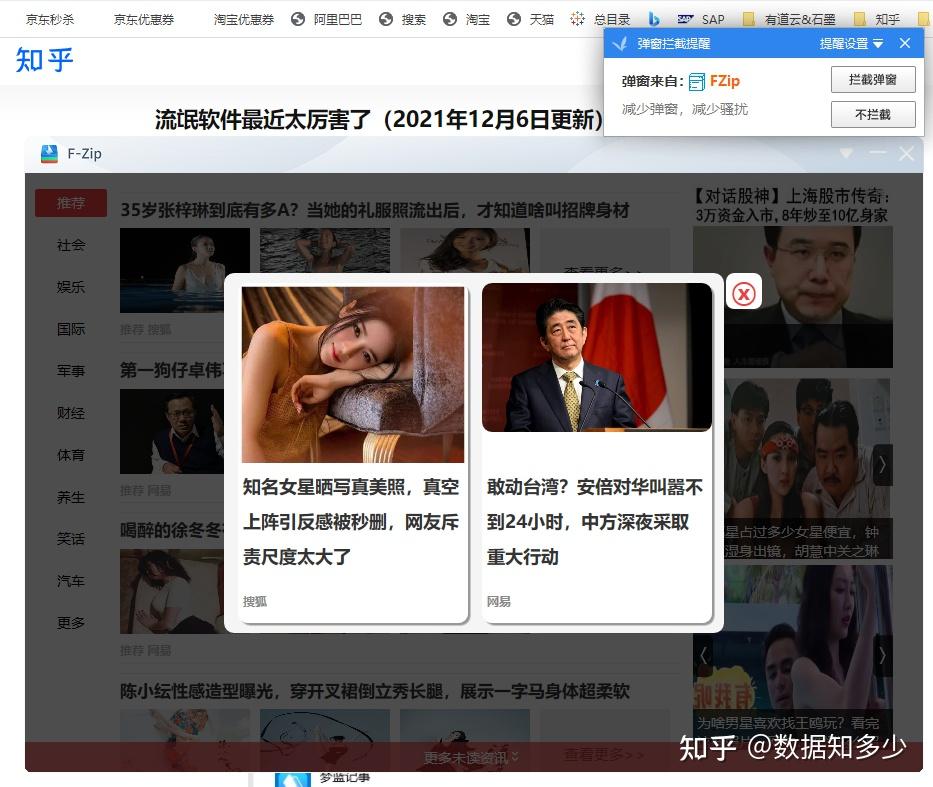
Task: Select the 军事 category
Action: [x=71, y=371]
